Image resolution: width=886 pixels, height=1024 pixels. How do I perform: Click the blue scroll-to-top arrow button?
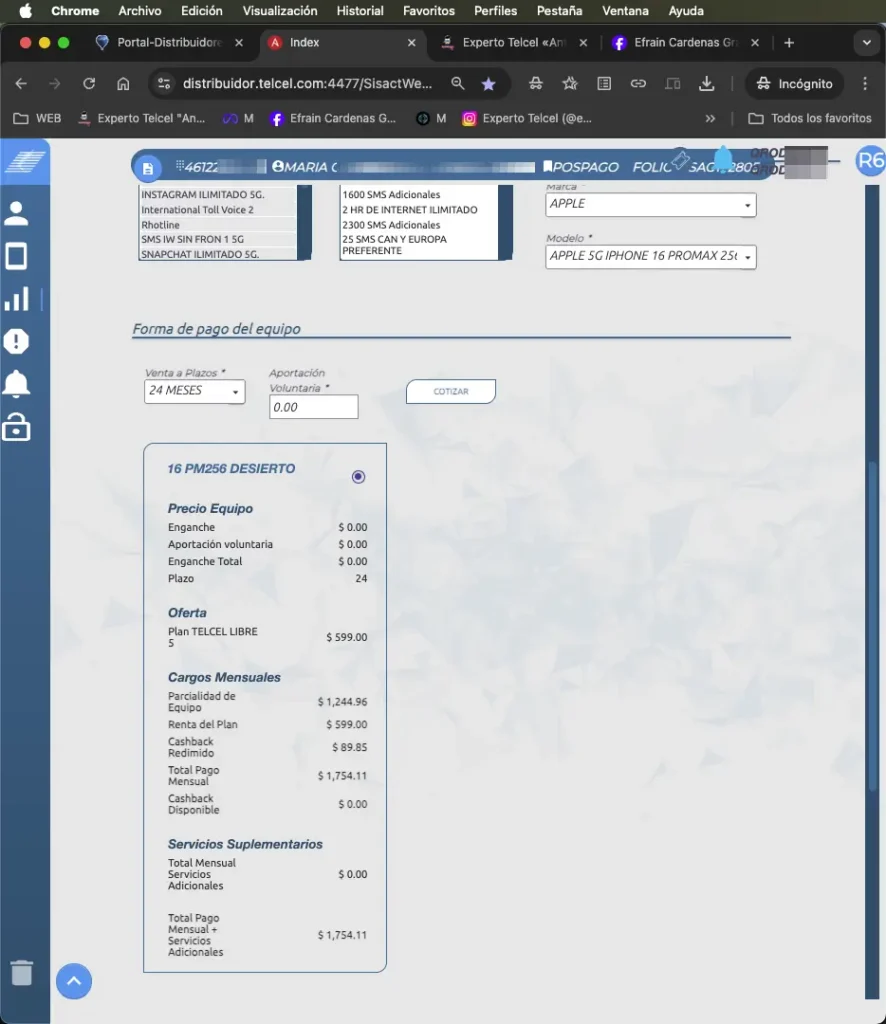pyautogui.click(x=74, y=981)
